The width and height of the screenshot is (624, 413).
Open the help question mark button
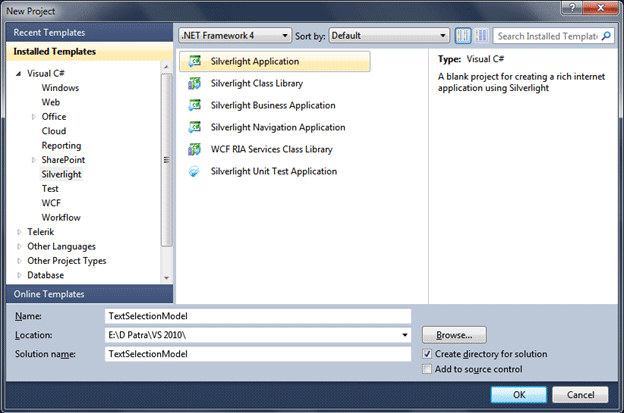[x=572, y=8]
